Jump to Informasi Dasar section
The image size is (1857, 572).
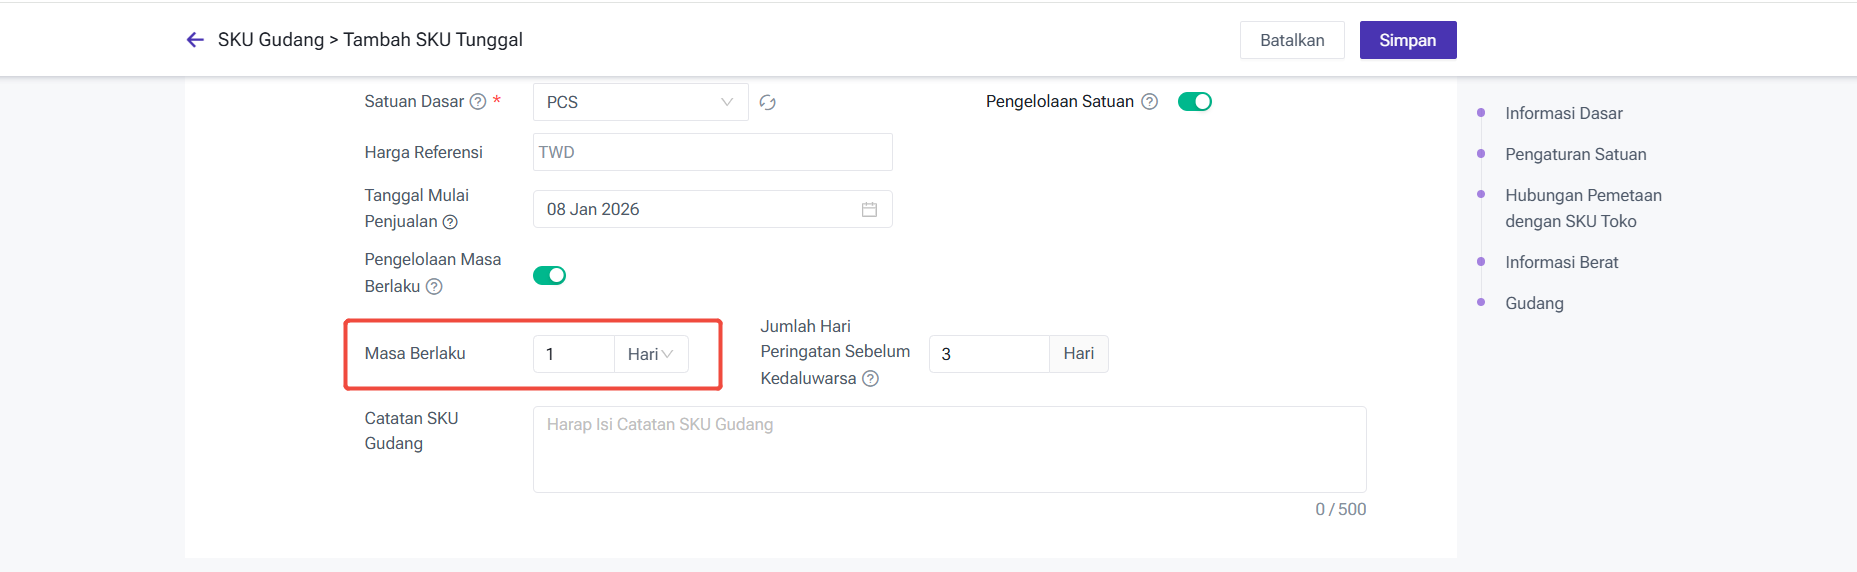point(1563,113)
